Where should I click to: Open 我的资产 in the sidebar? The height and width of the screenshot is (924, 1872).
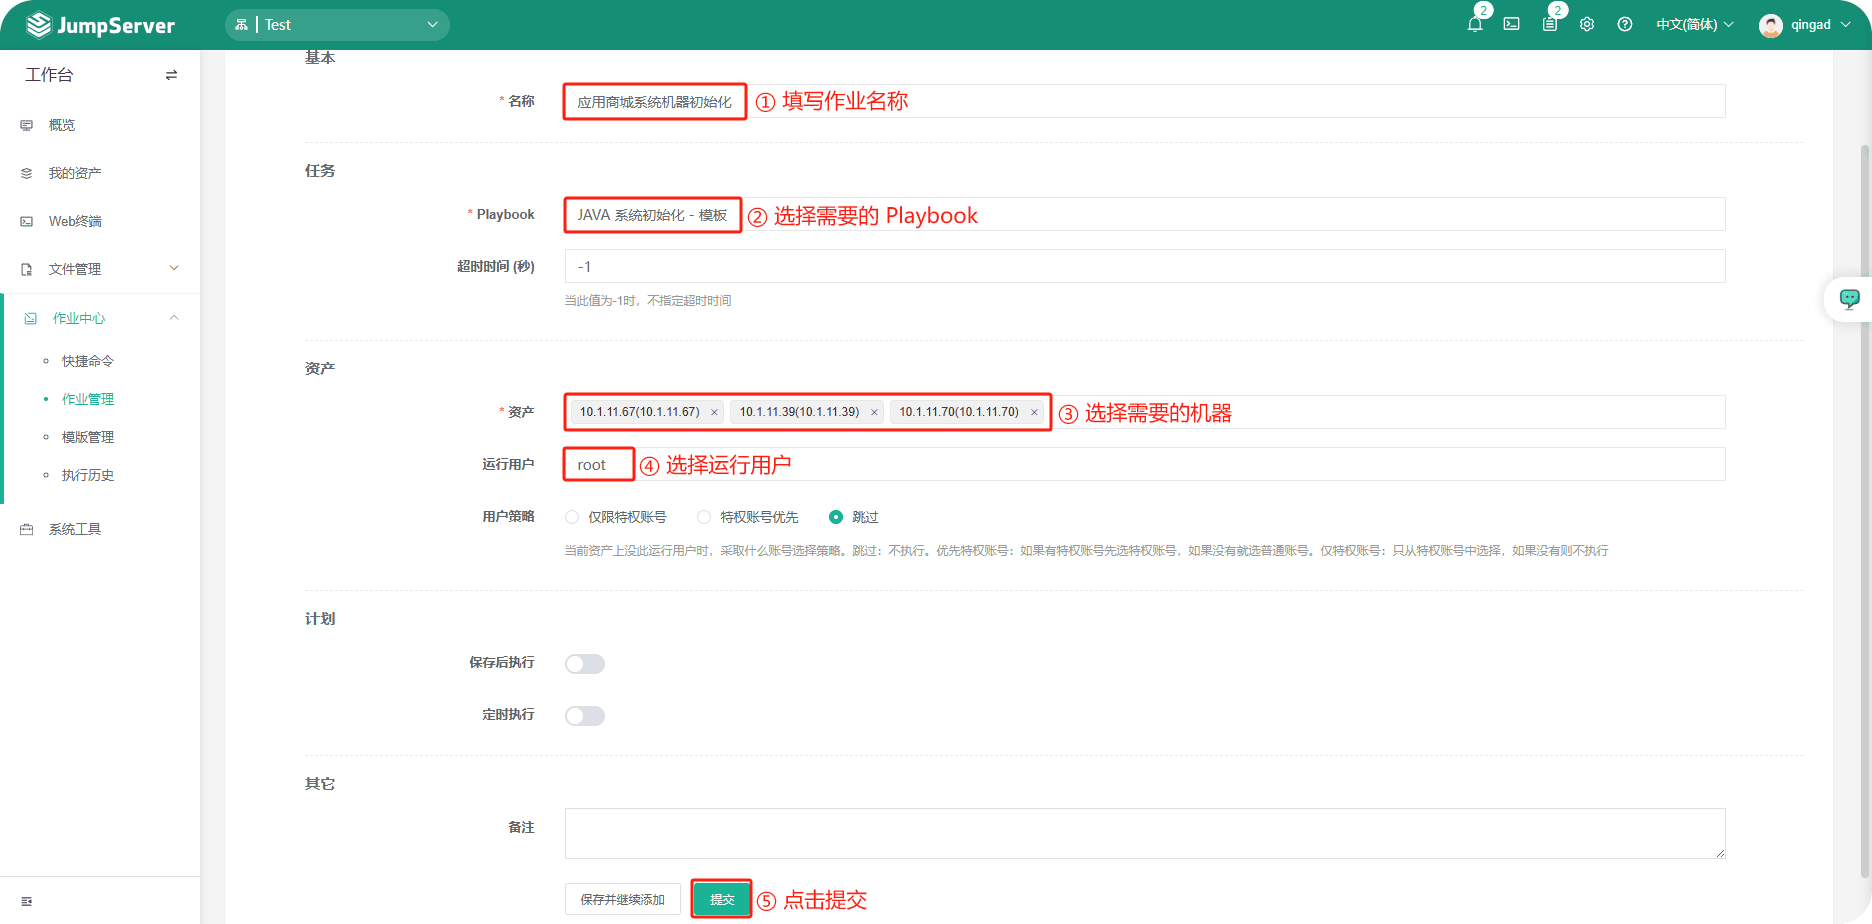click(x=75, y=173)
